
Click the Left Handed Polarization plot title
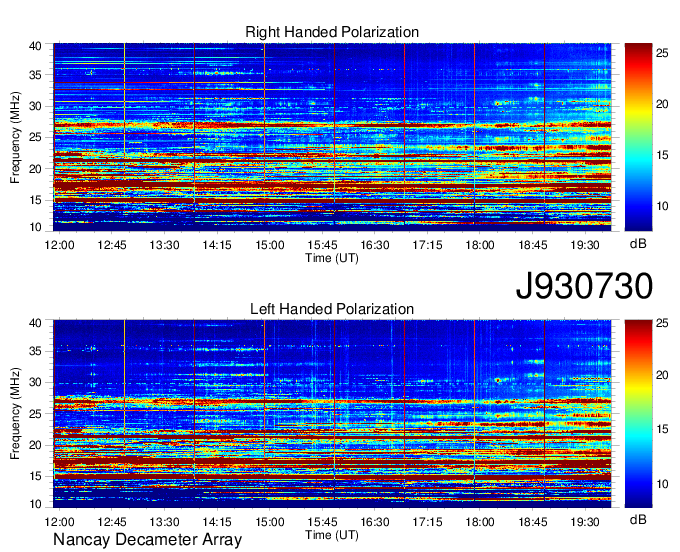(x=332, y=309)
